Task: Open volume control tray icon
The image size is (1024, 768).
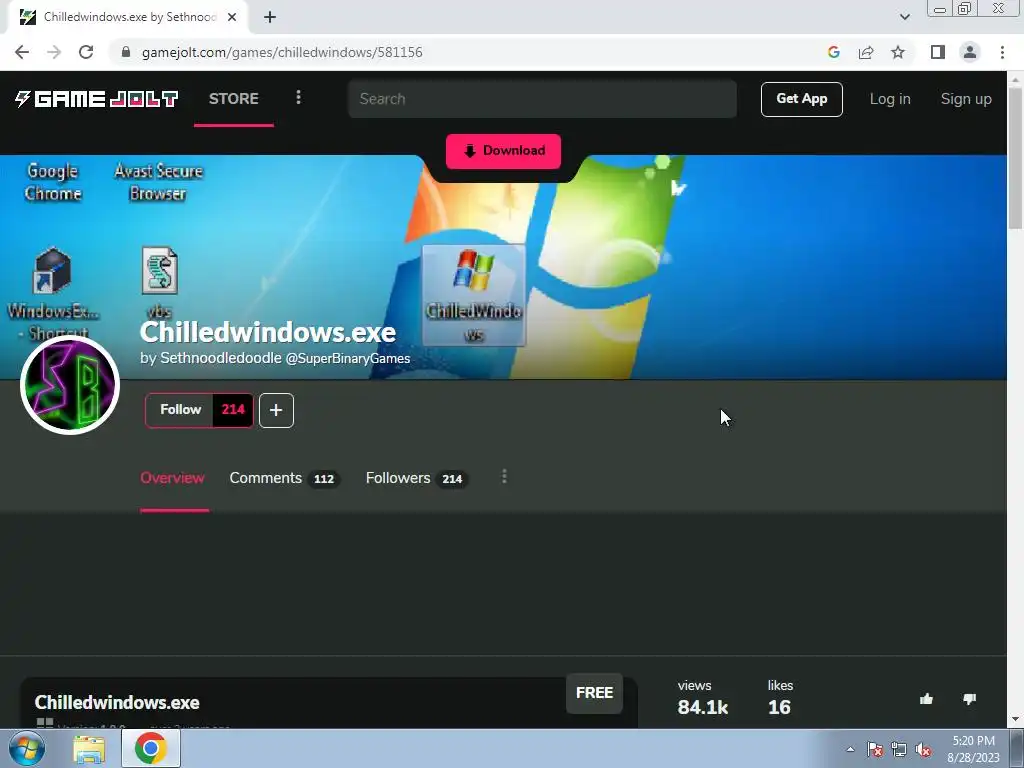Action: click(x=923, y=750)
